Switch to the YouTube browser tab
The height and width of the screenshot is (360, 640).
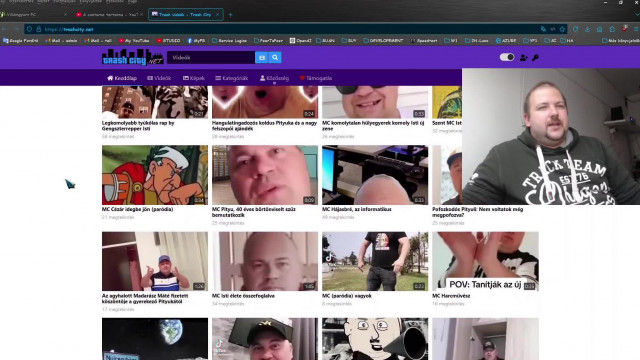[109, 15]
